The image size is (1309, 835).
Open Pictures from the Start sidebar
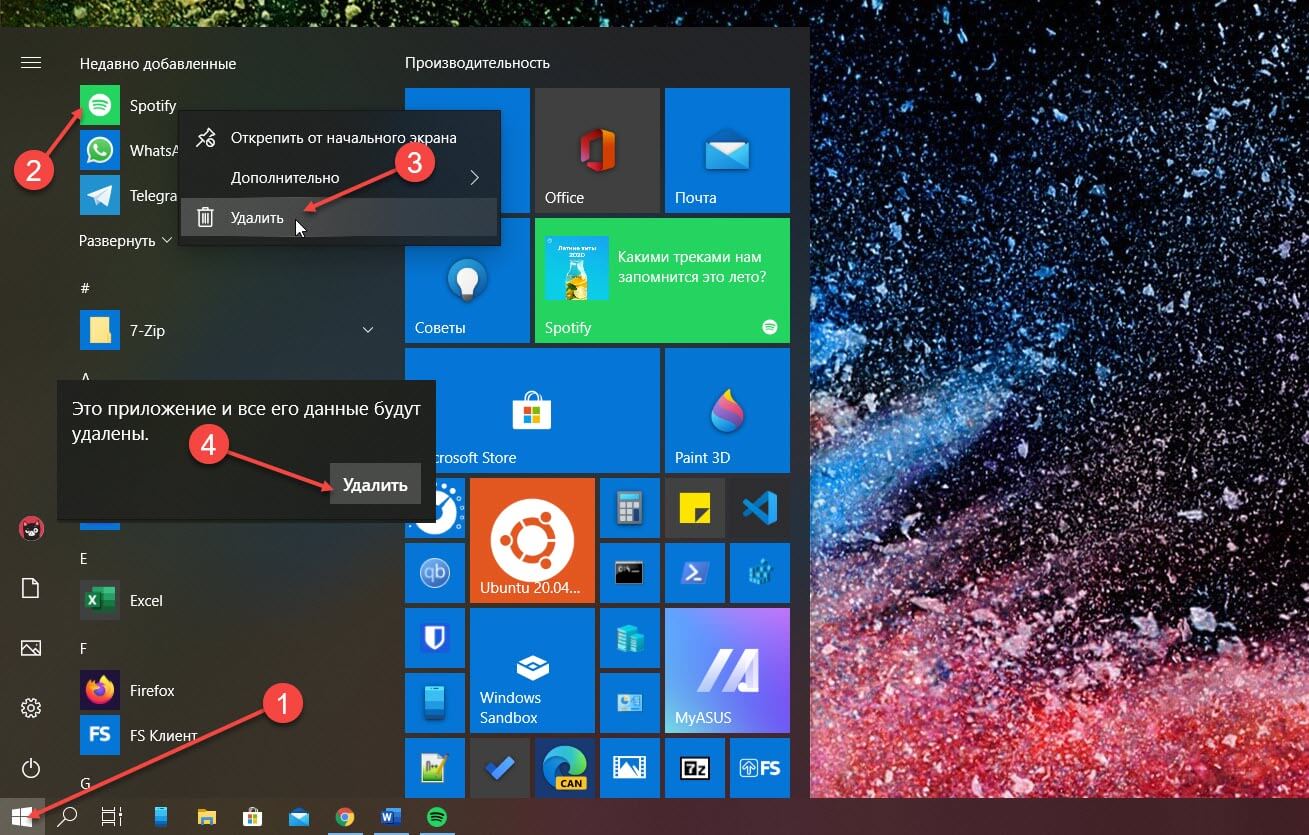pos(31,648)
